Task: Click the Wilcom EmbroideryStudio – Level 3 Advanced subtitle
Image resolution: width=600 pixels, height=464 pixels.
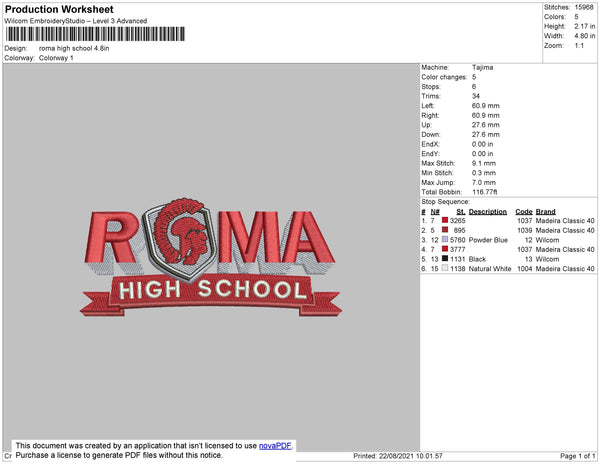Action: click(x=76, y=21)
